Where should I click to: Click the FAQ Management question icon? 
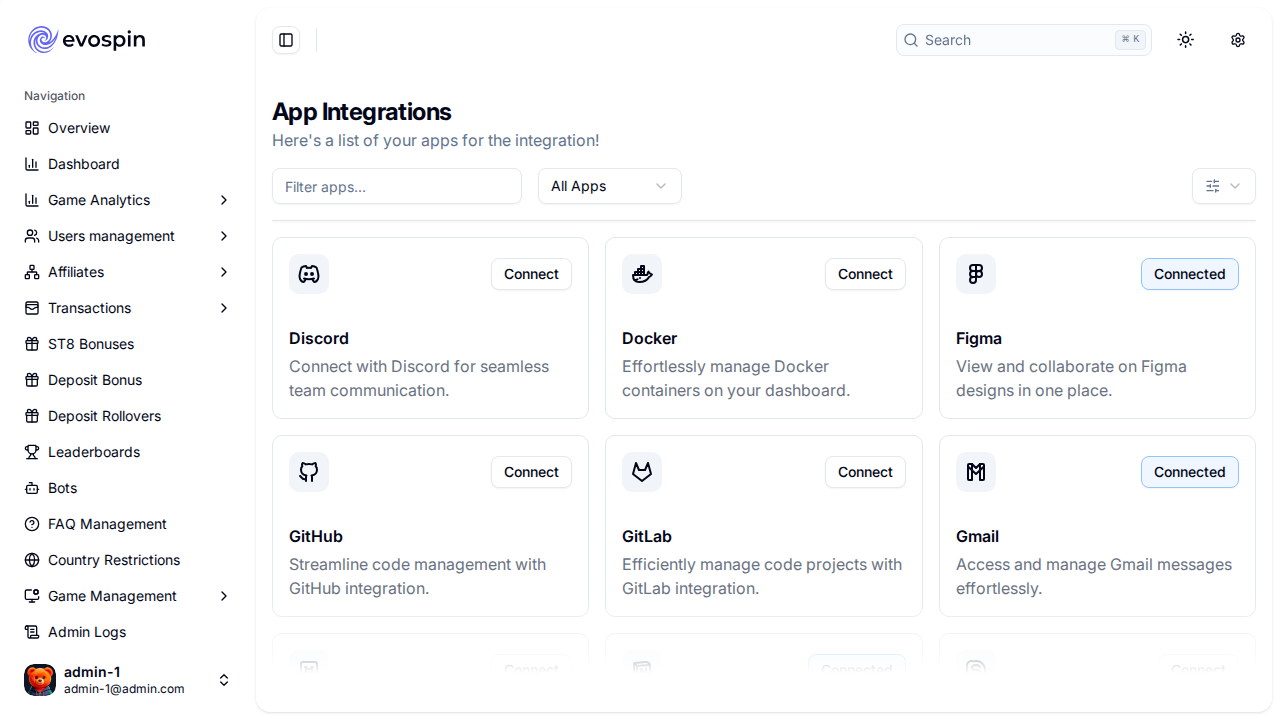click(32, 524)
